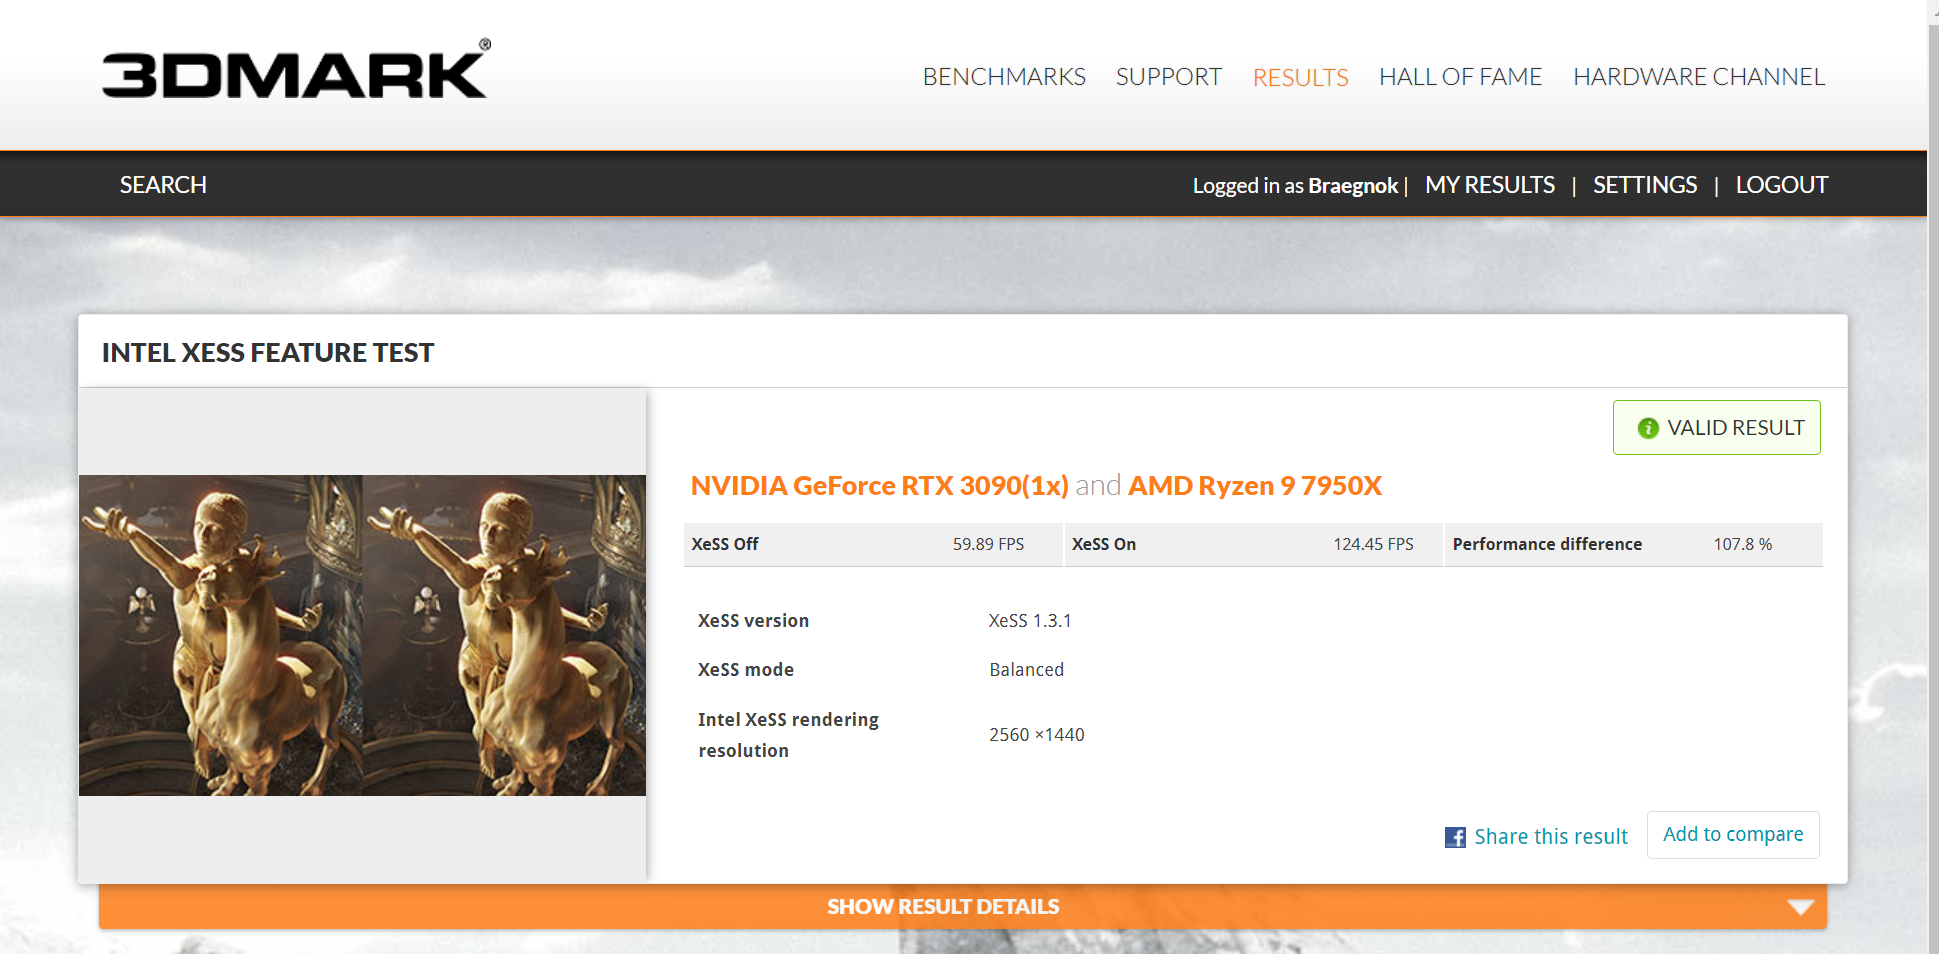Click the green info icon in Valid Result
Viewport: 1939px width, 954px height.
[x=1648, y=428]
